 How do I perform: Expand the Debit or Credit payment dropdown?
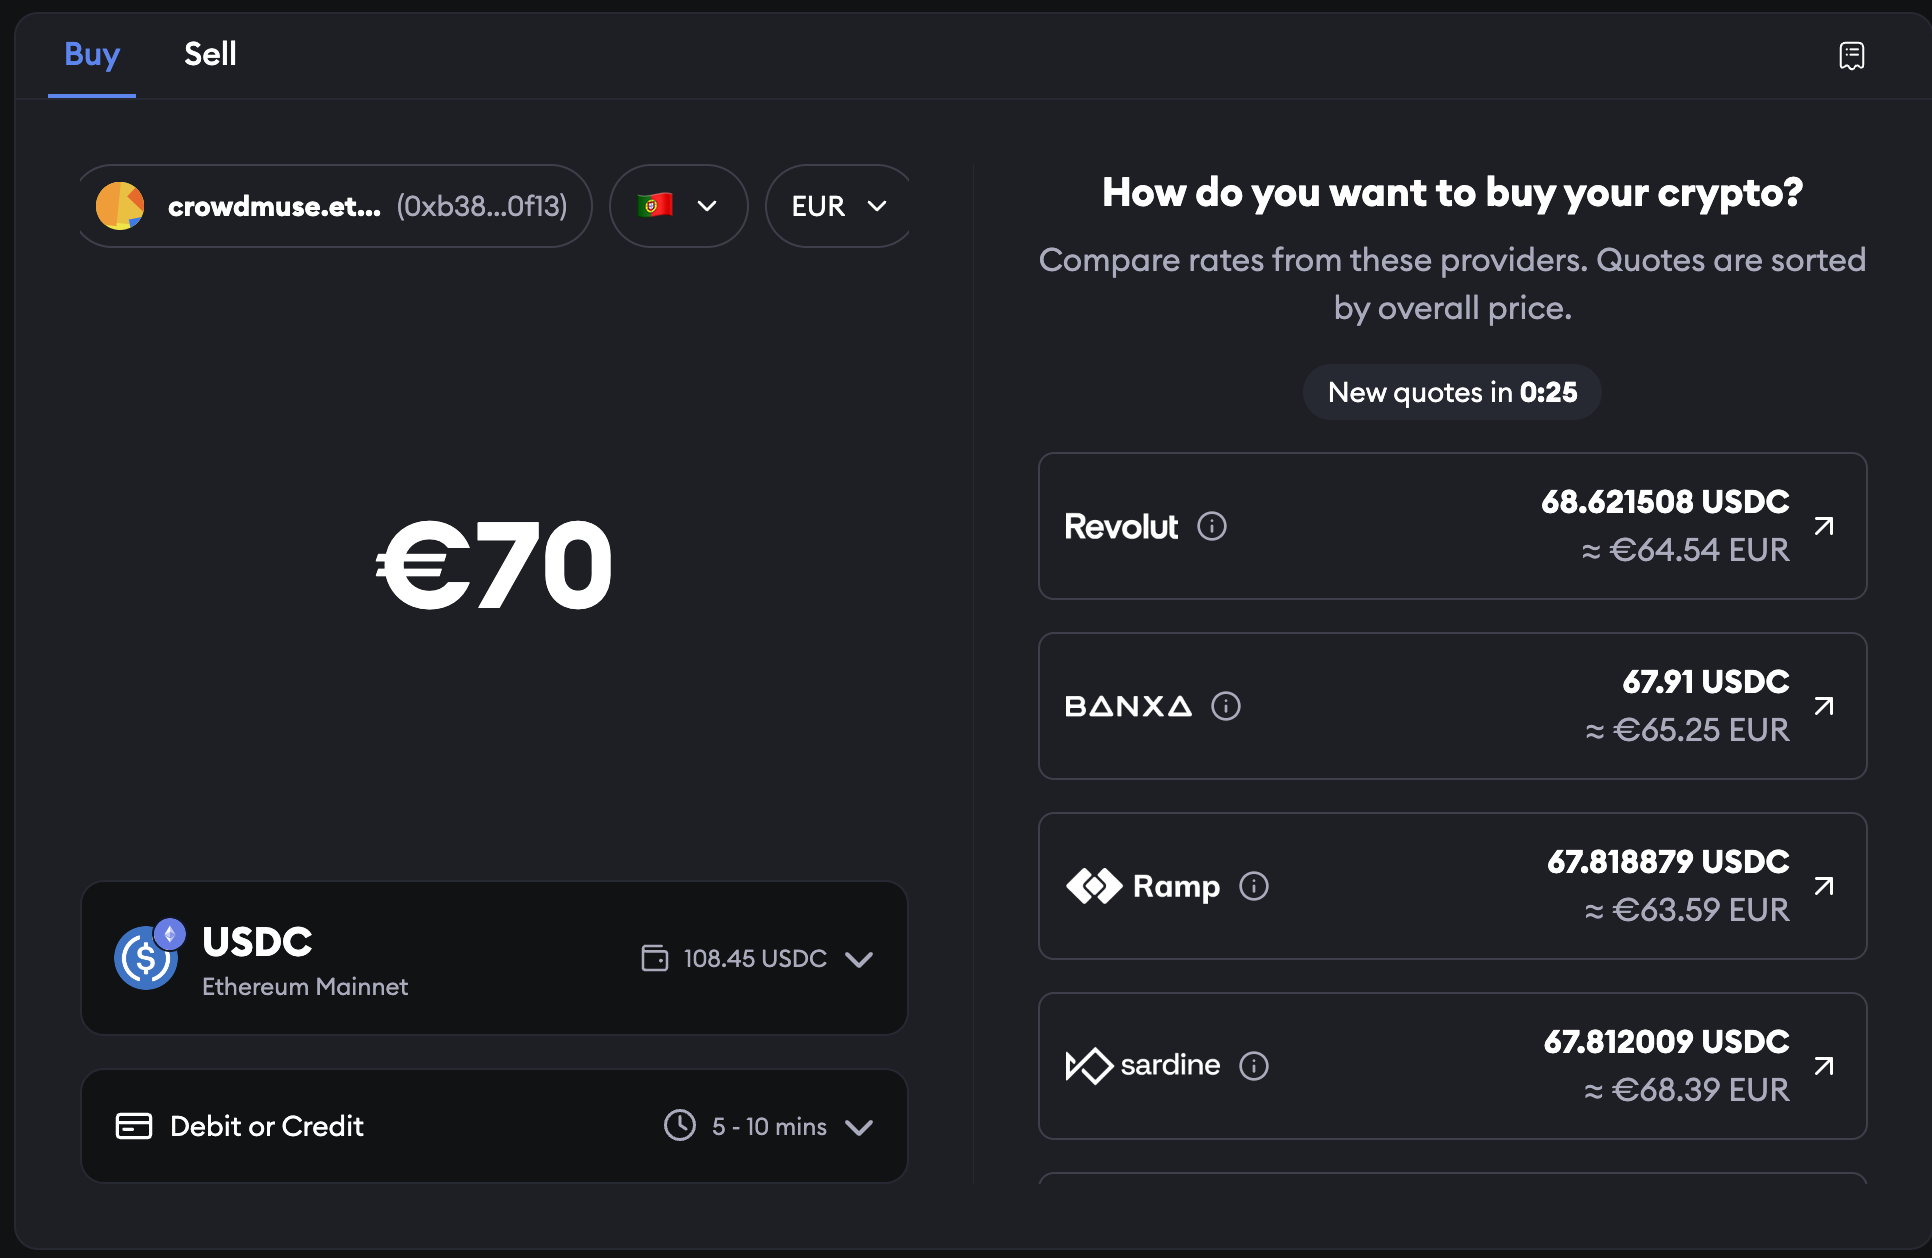pos(859,1127)
